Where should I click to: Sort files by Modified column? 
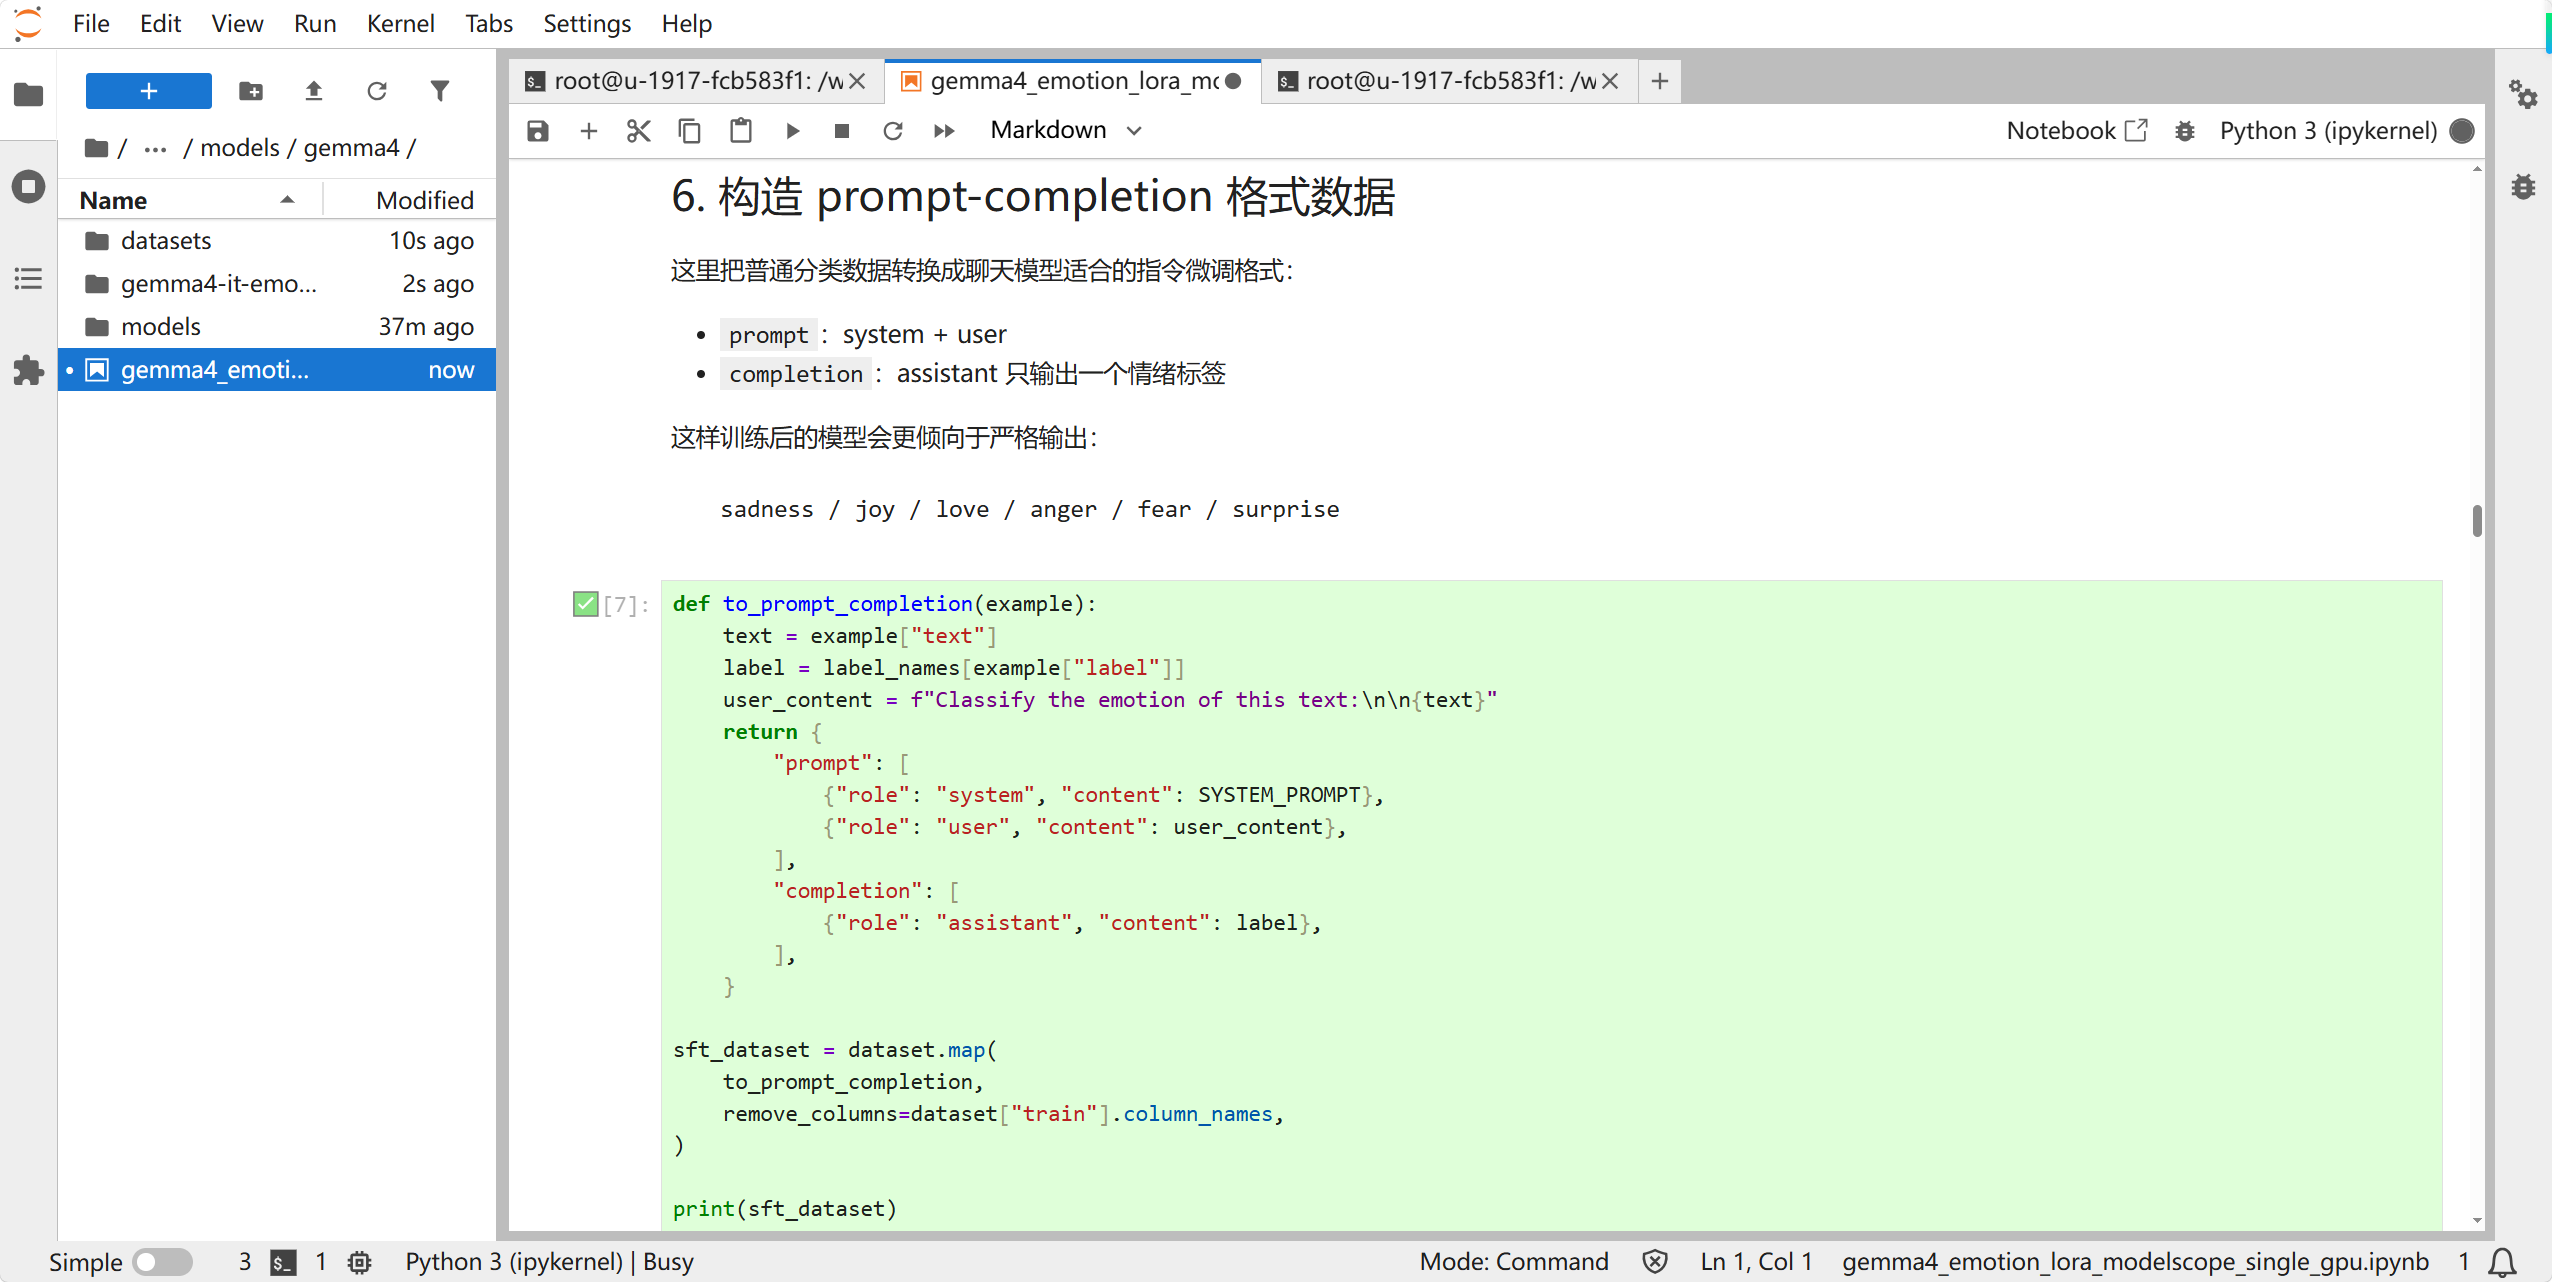410,200
